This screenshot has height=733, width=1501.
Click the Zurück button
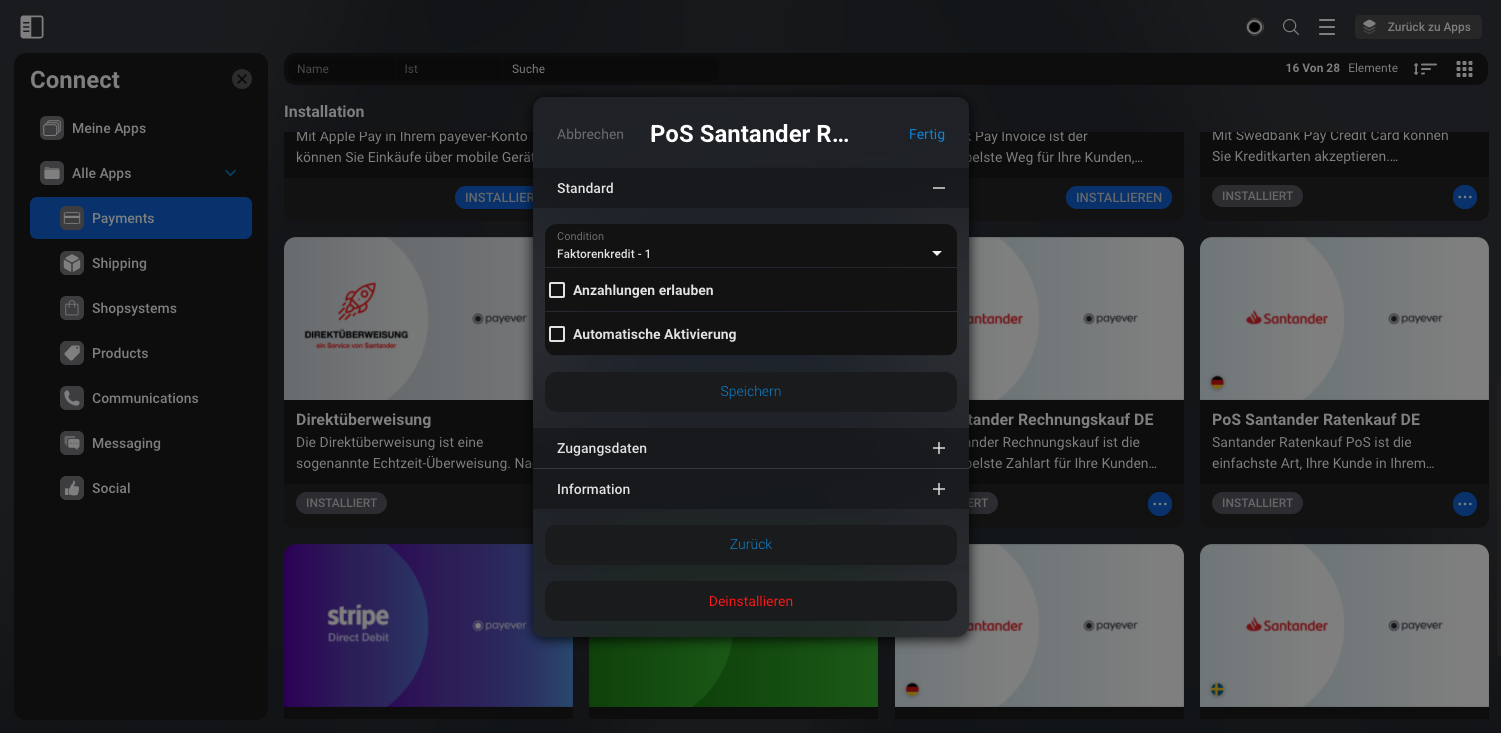(751, 545)
